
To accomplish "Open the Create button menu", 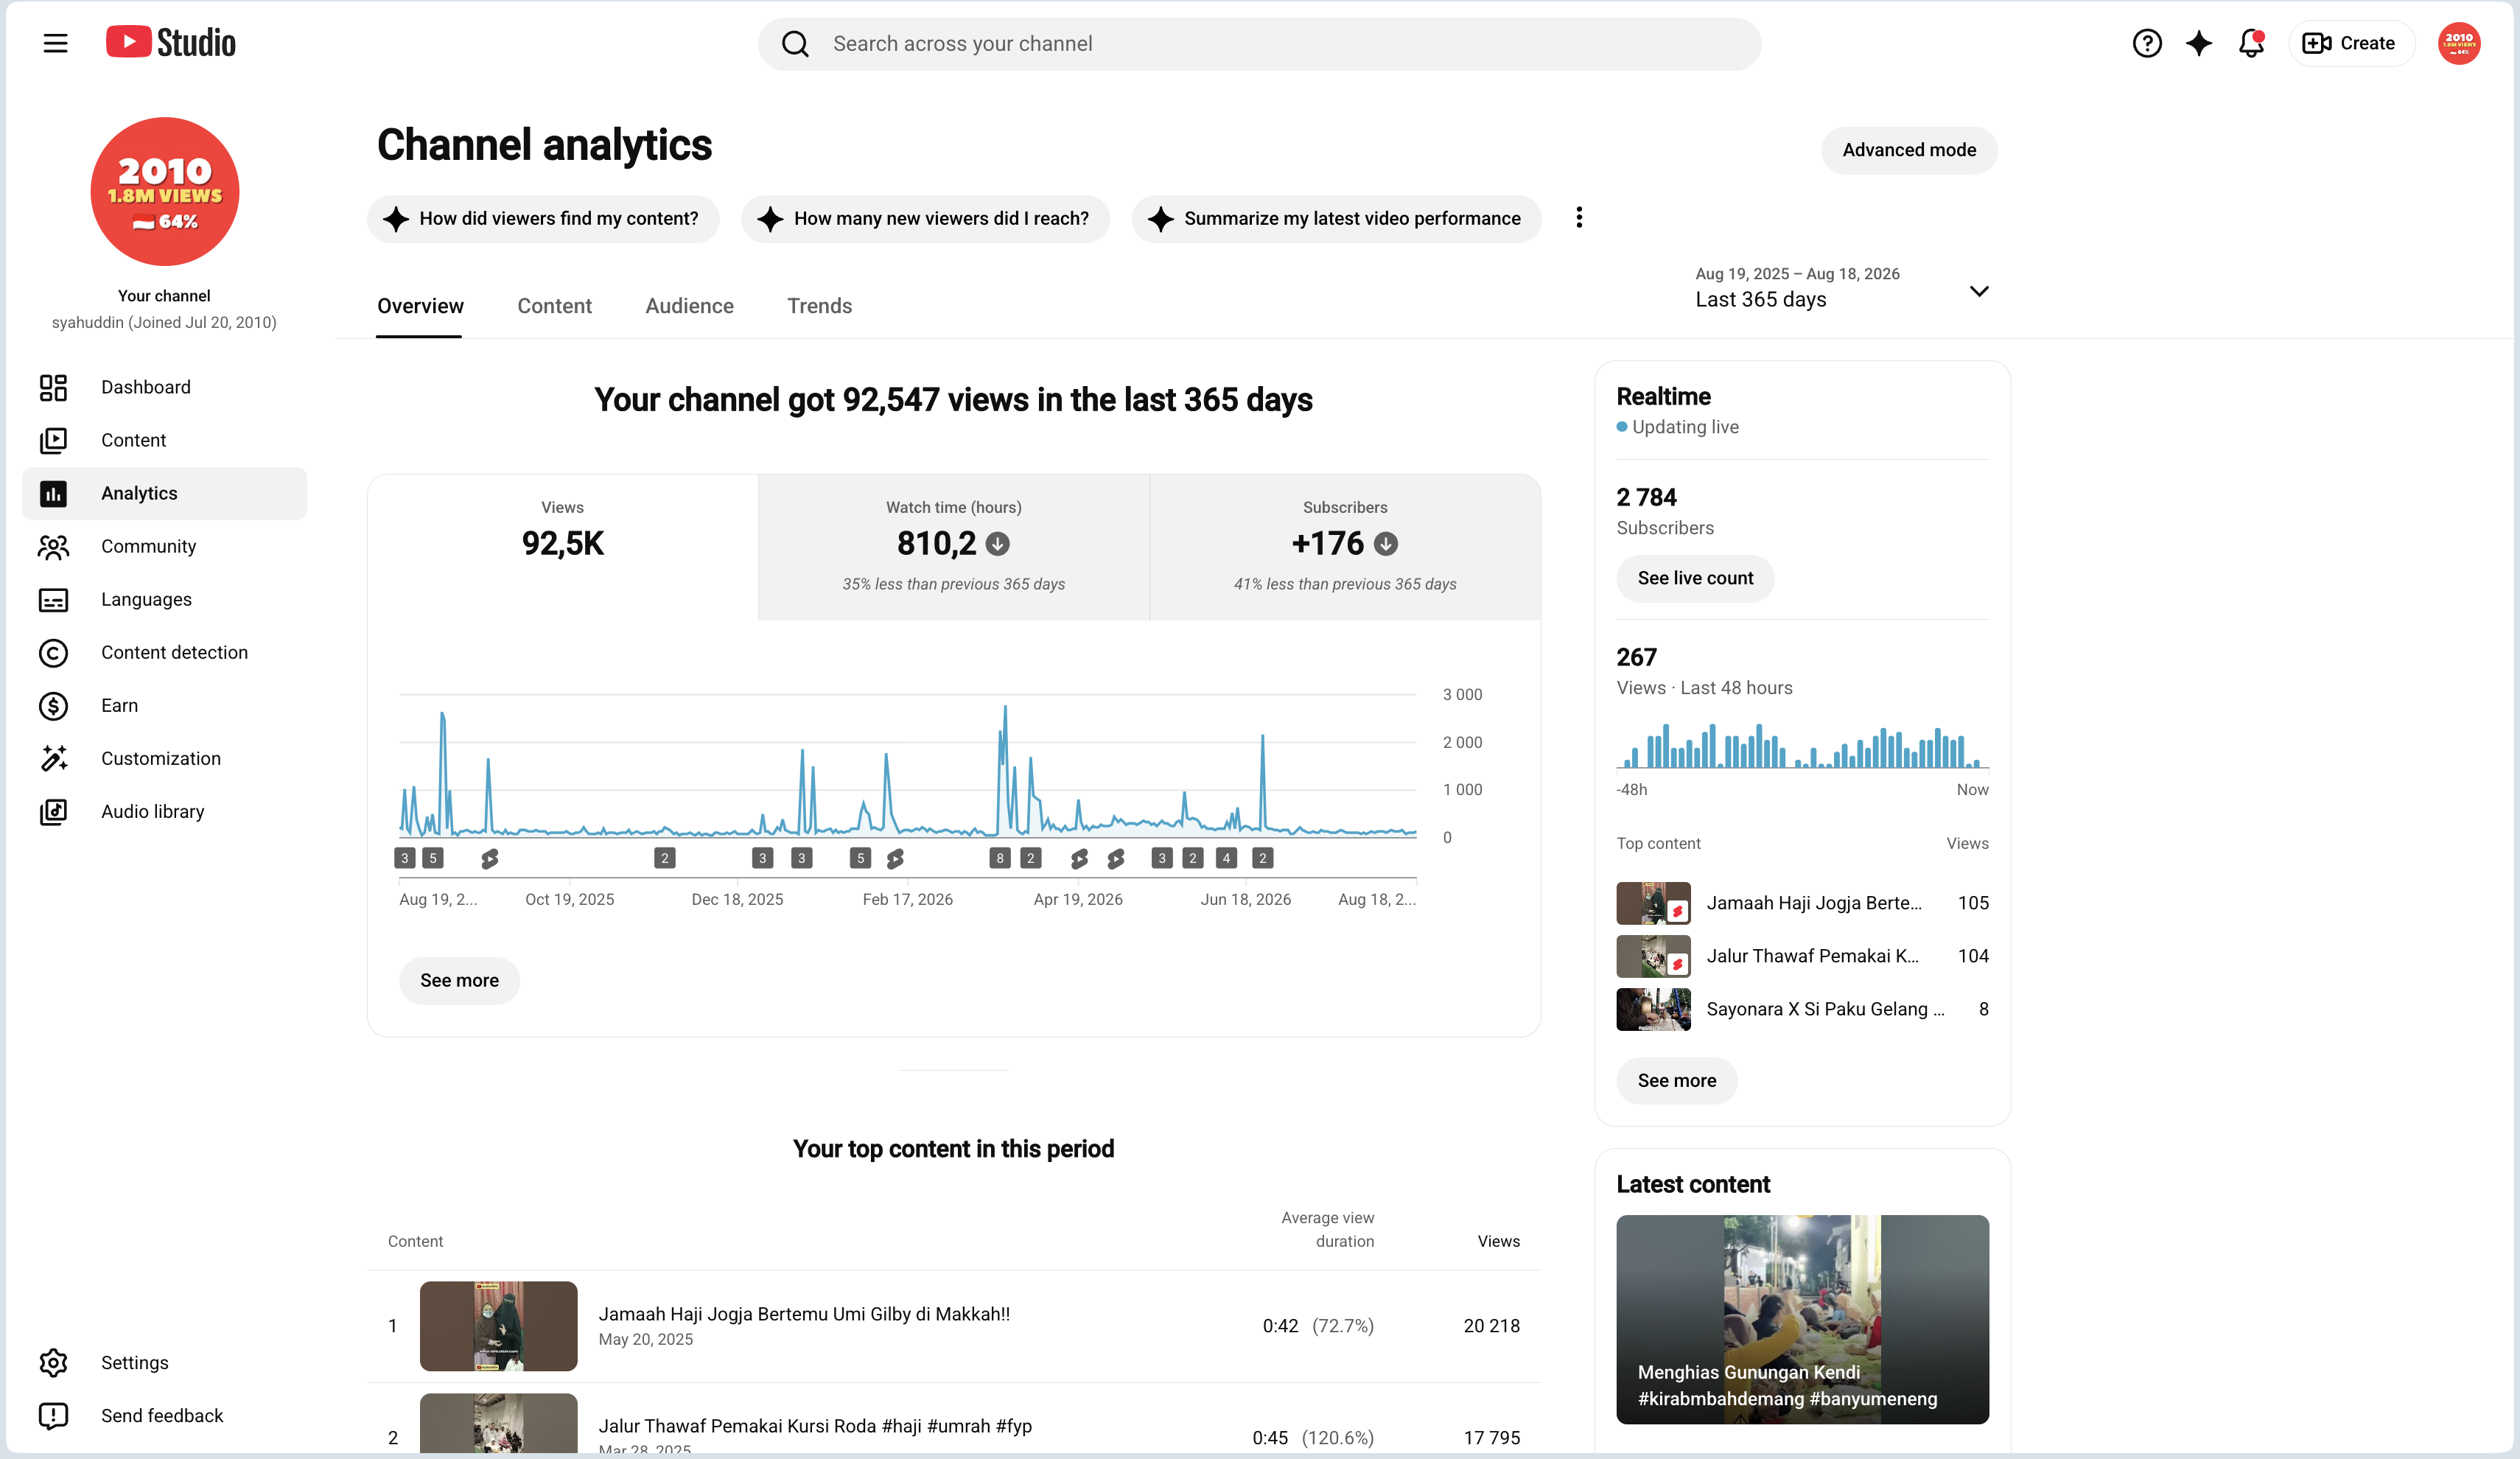I will pos(2351,43).
